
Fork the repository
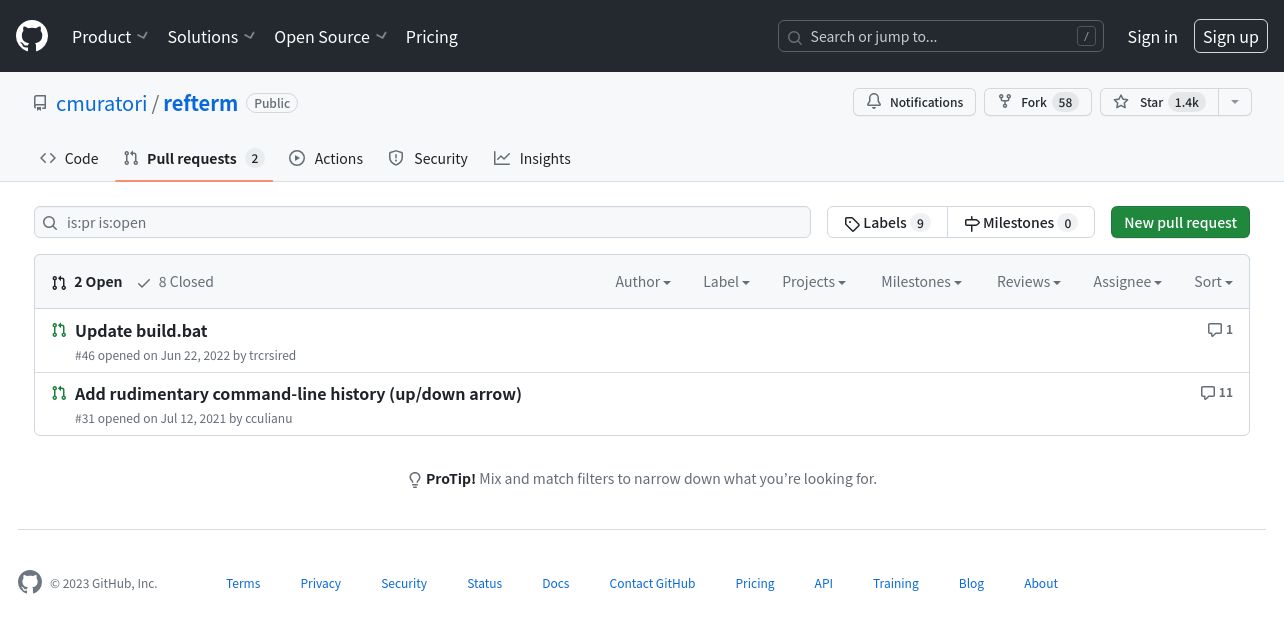point(1038,102)
